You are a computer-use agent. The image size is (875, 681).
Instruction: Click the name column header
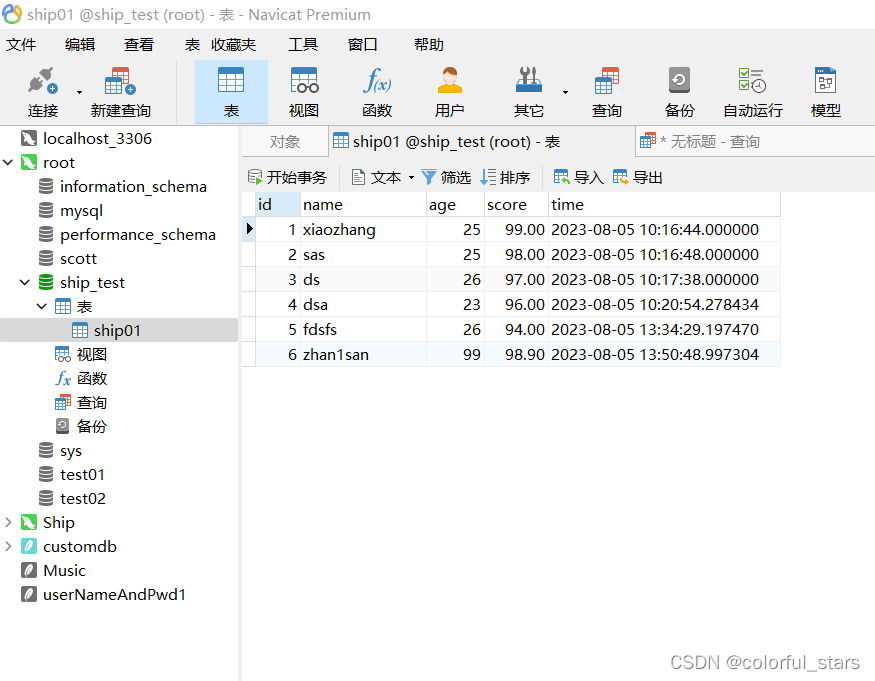point(363,205)
